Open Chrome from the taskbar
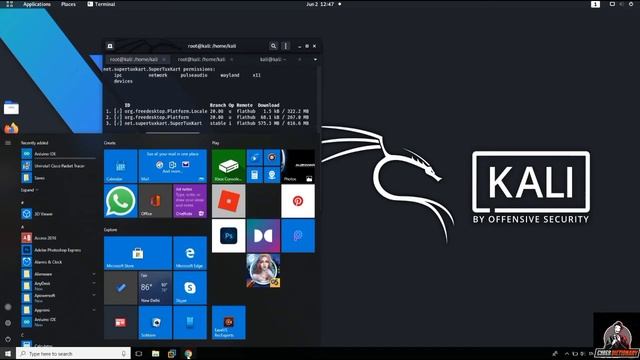Image resolution: width=640 pixels, height=360 pixels. [x=188, y=353]
